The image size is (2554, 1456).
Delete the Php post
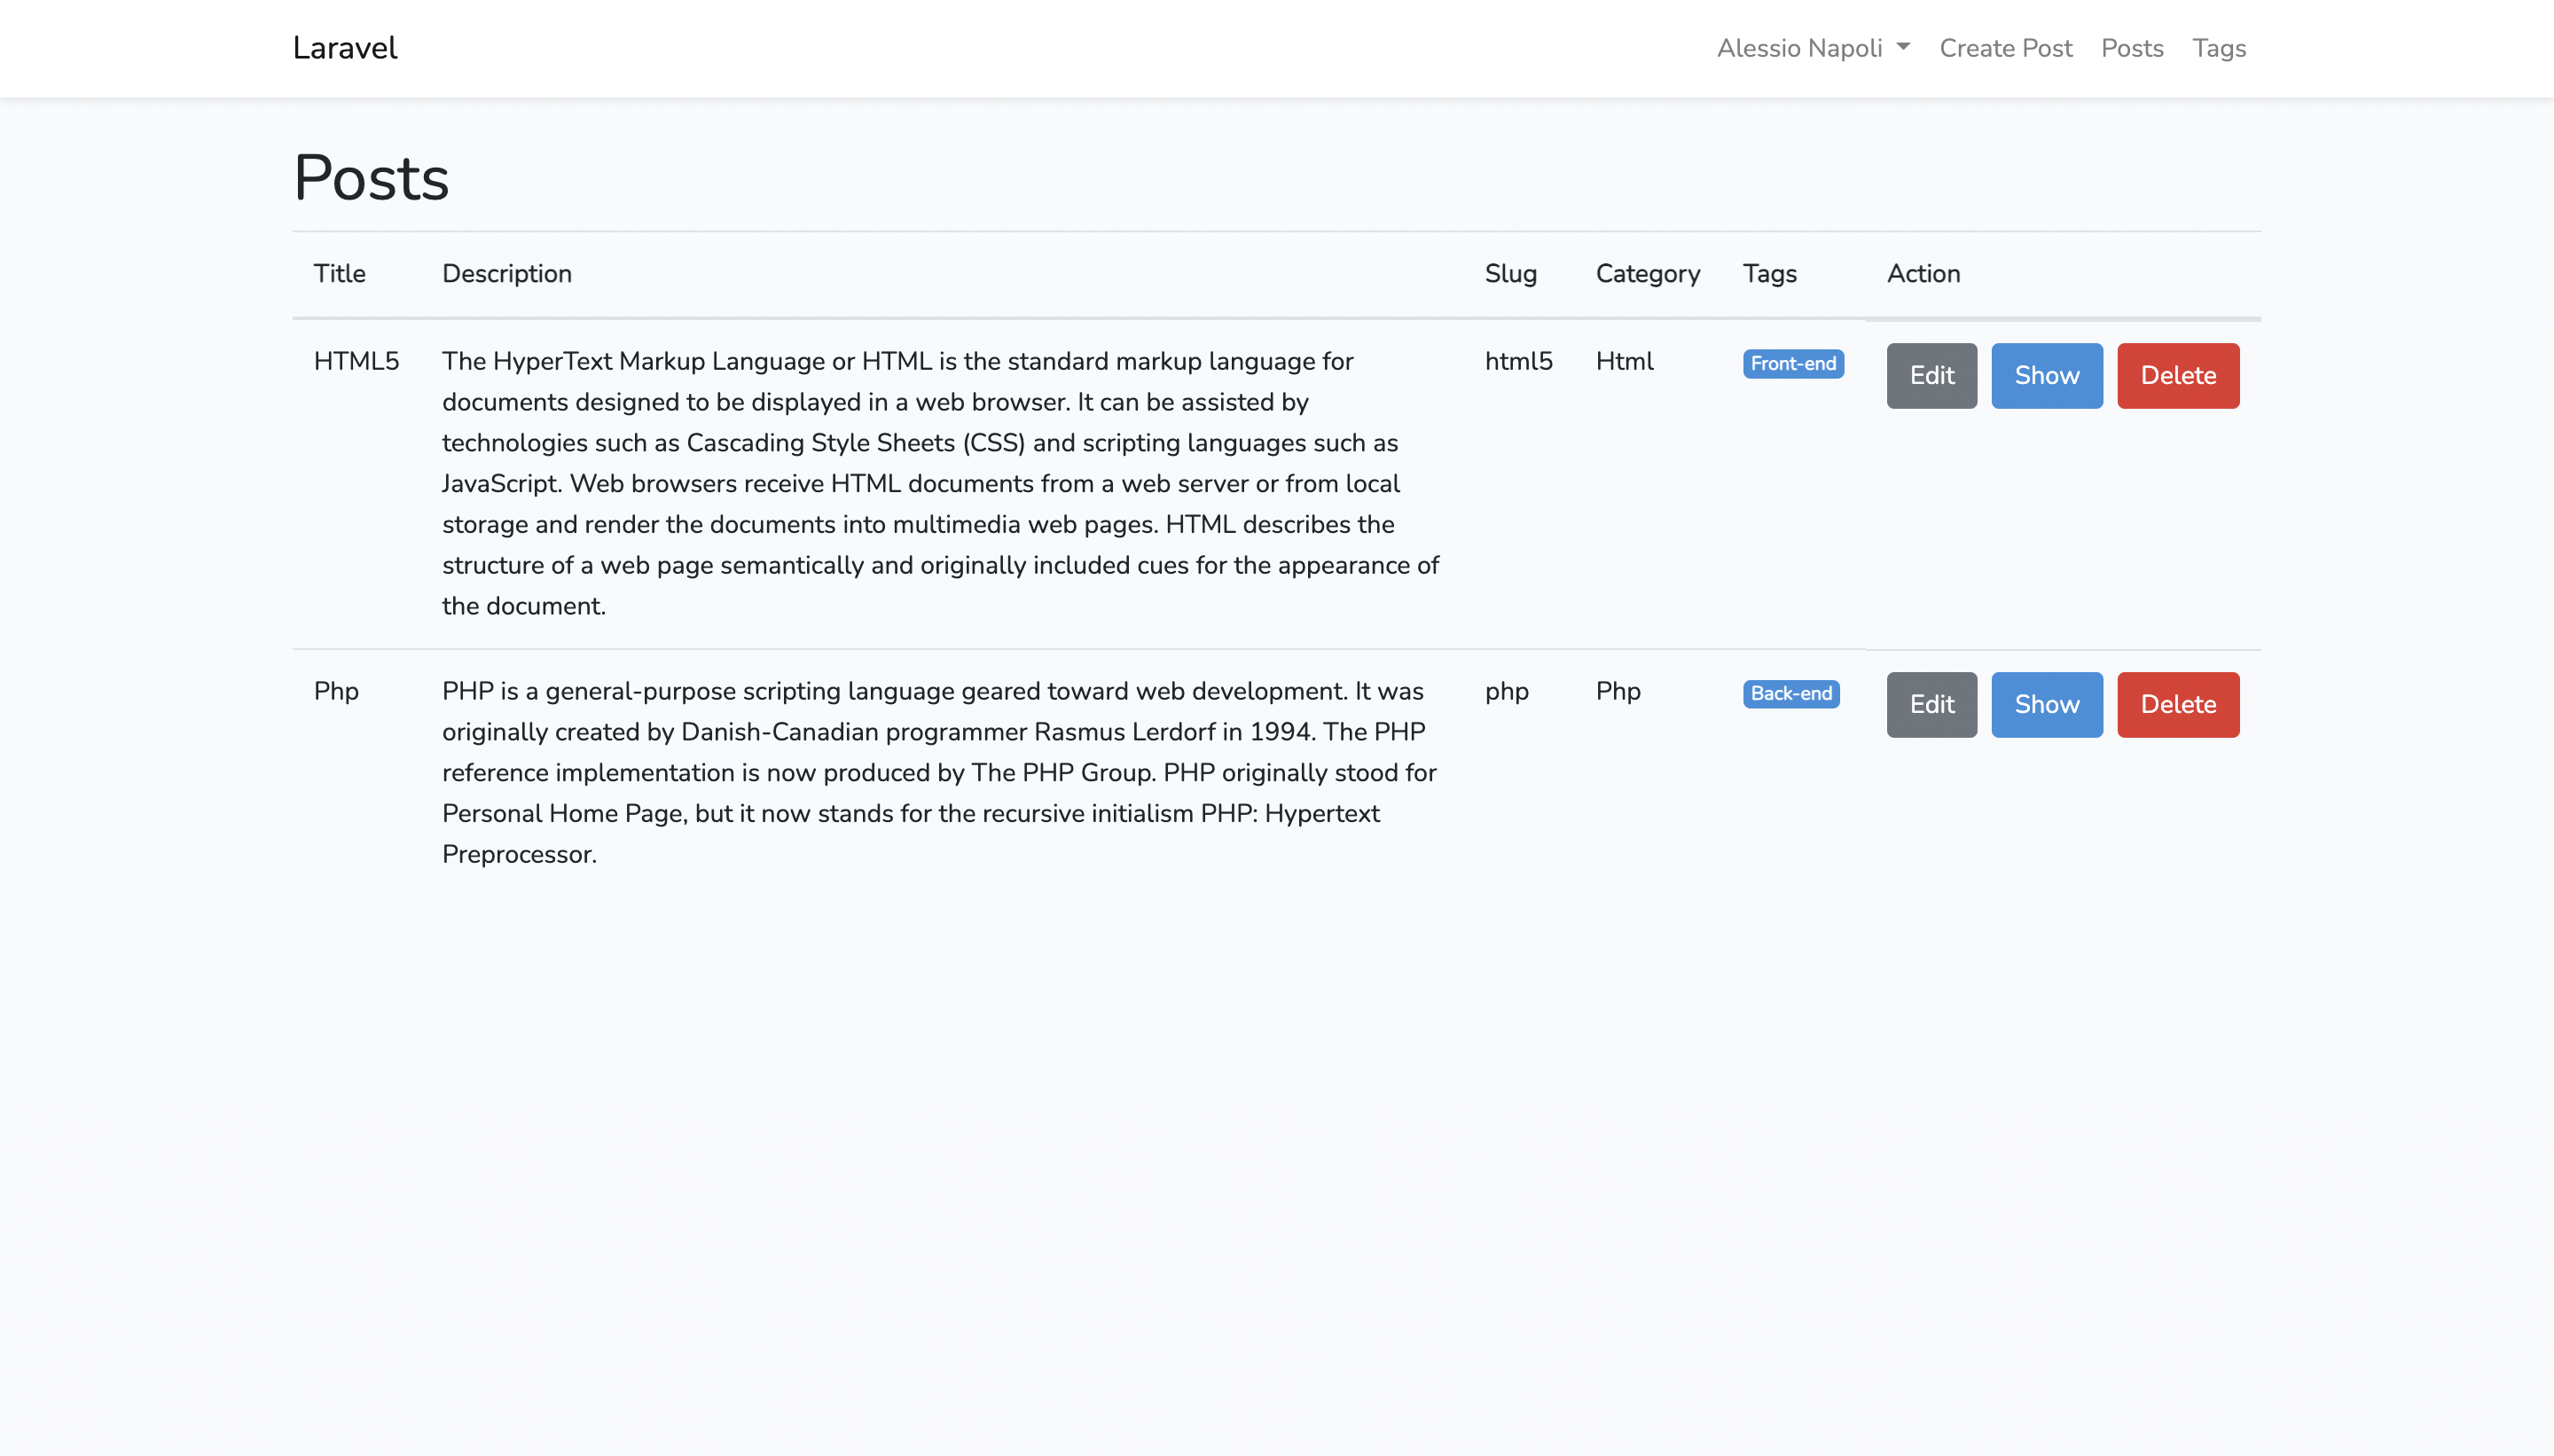[x=2178, y=704]
